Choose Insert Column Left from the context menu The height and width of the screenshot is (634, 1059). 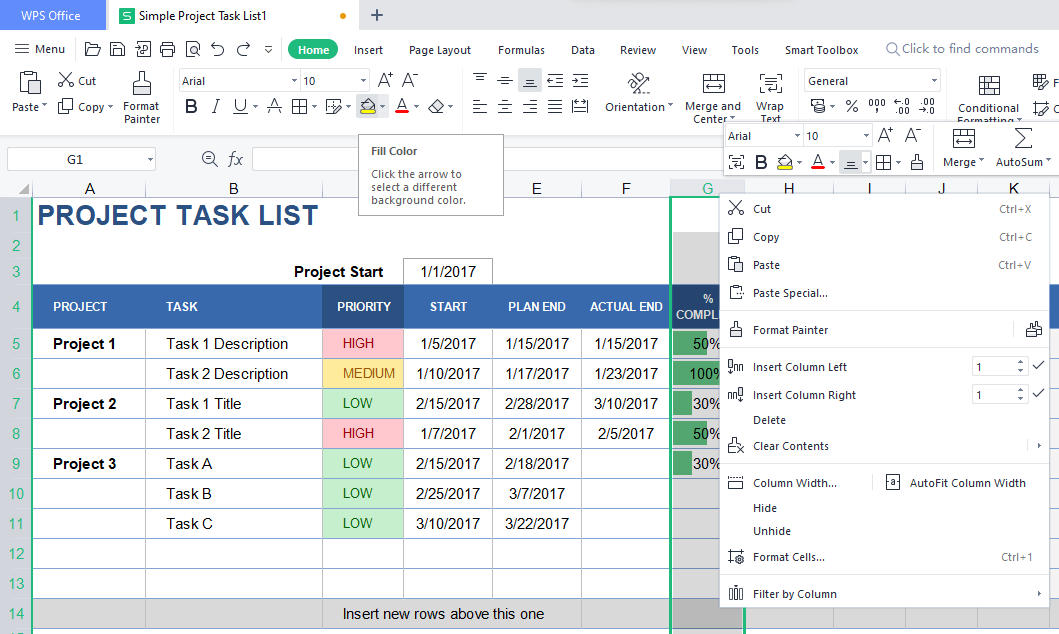(x=799, y=367)
